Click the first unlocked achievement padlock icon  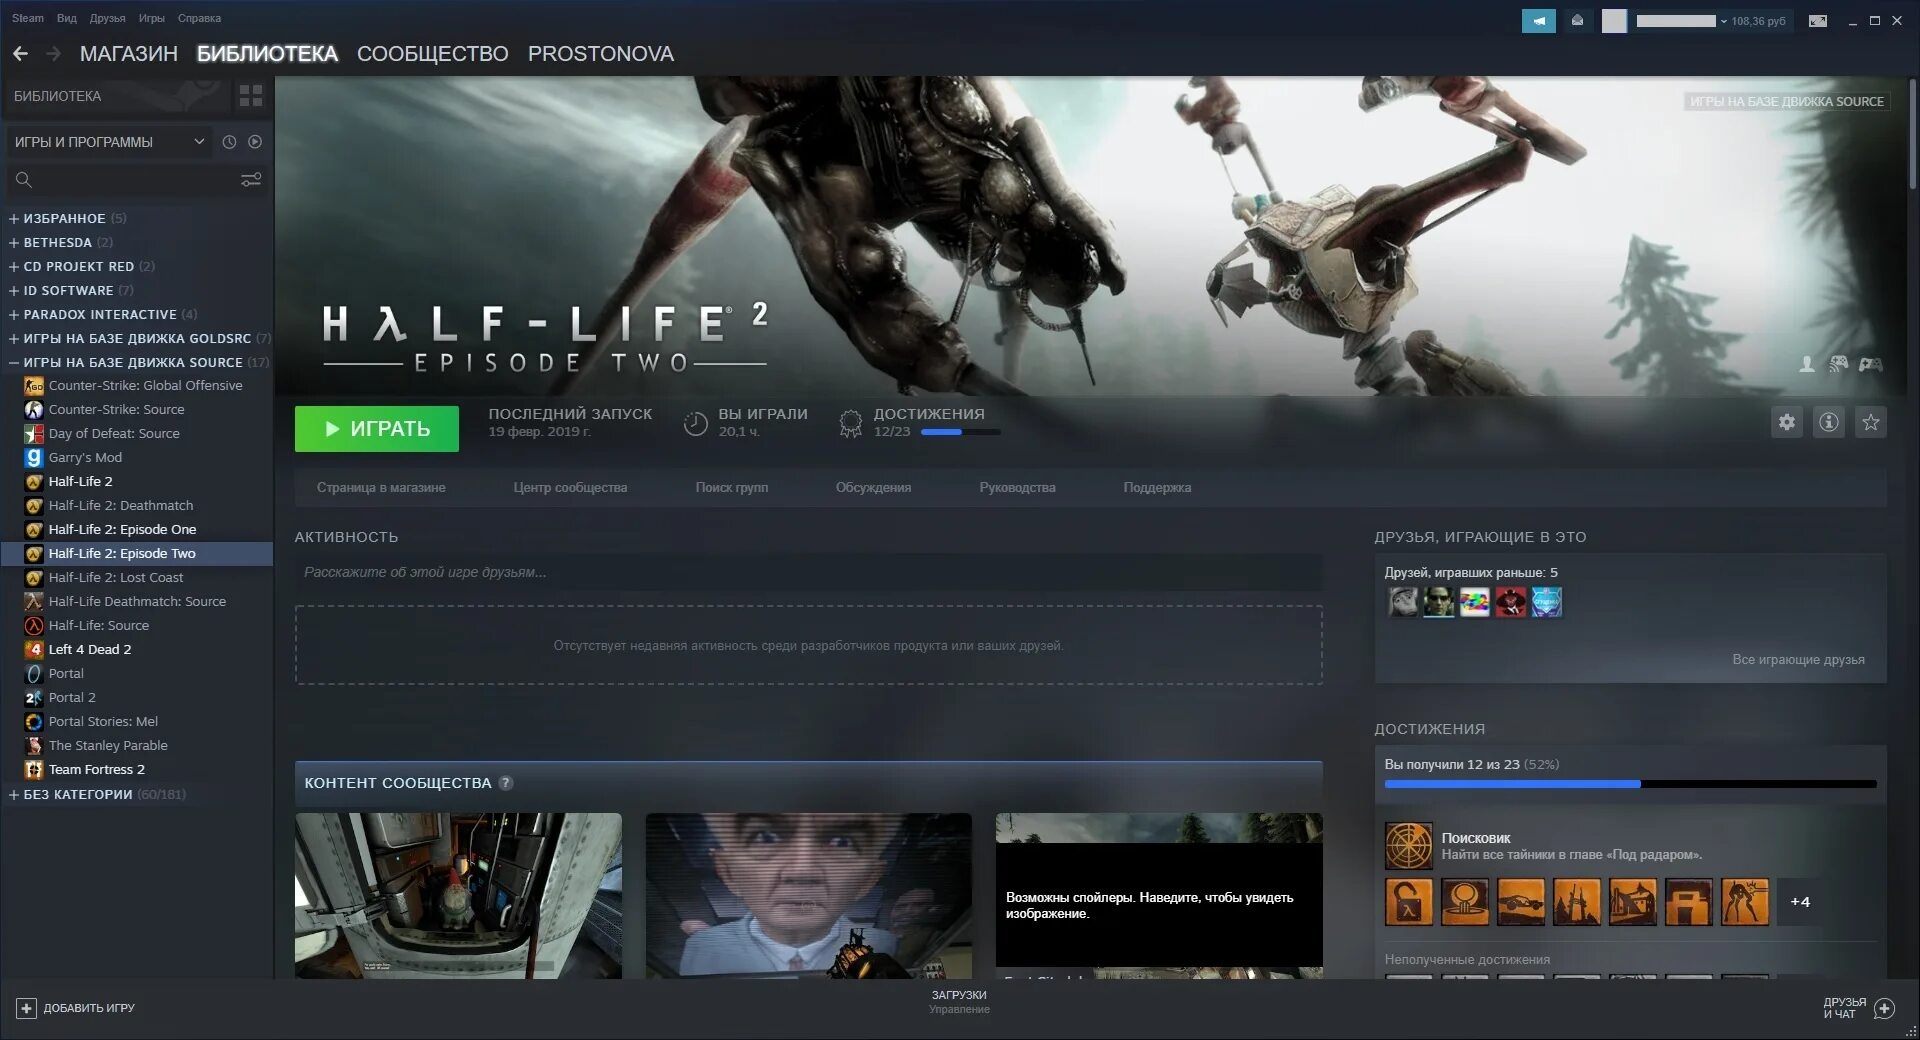[1409, 901]
